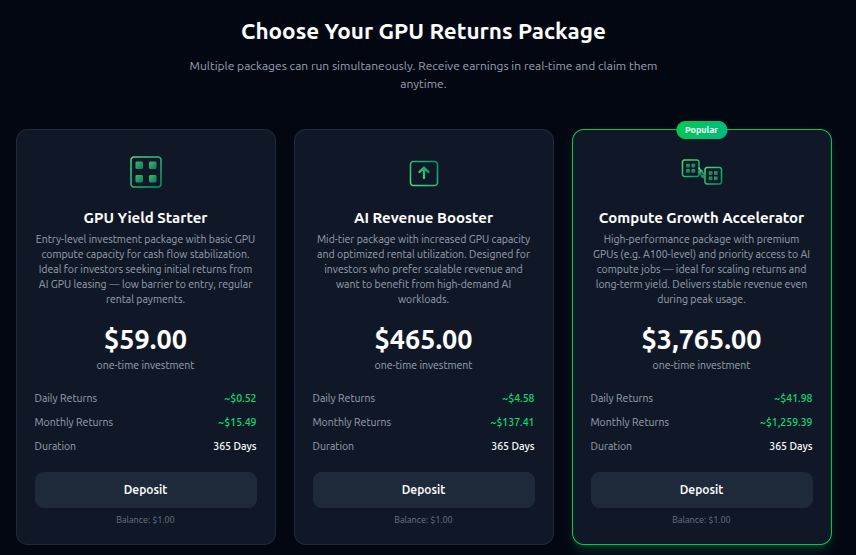856x555 pixels.
Task: Click the green Popular badge
Action: (x=702, y=130)
